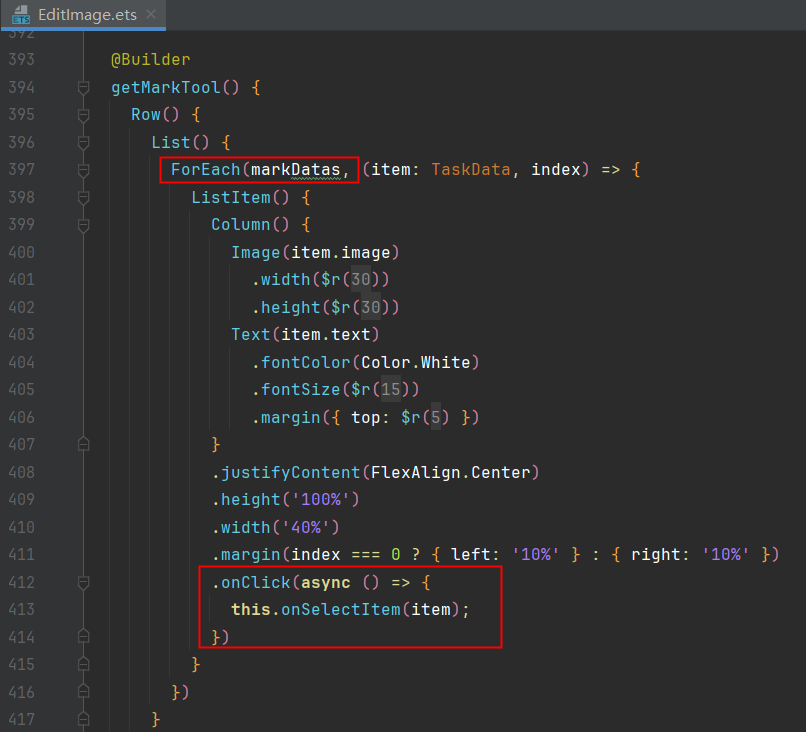
Task: Fold the onClick handler at line 412
Action: point(84,581)
